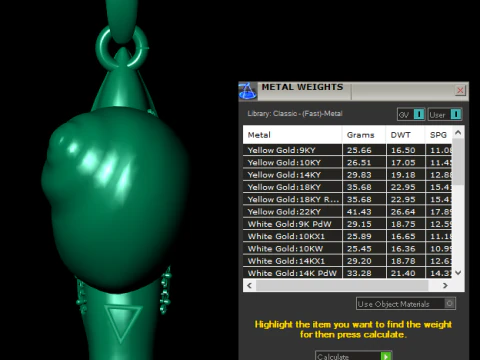Select Yellow Gold:10KY row
The height and width of the screenshot is (360, 480).
point(347,162)
